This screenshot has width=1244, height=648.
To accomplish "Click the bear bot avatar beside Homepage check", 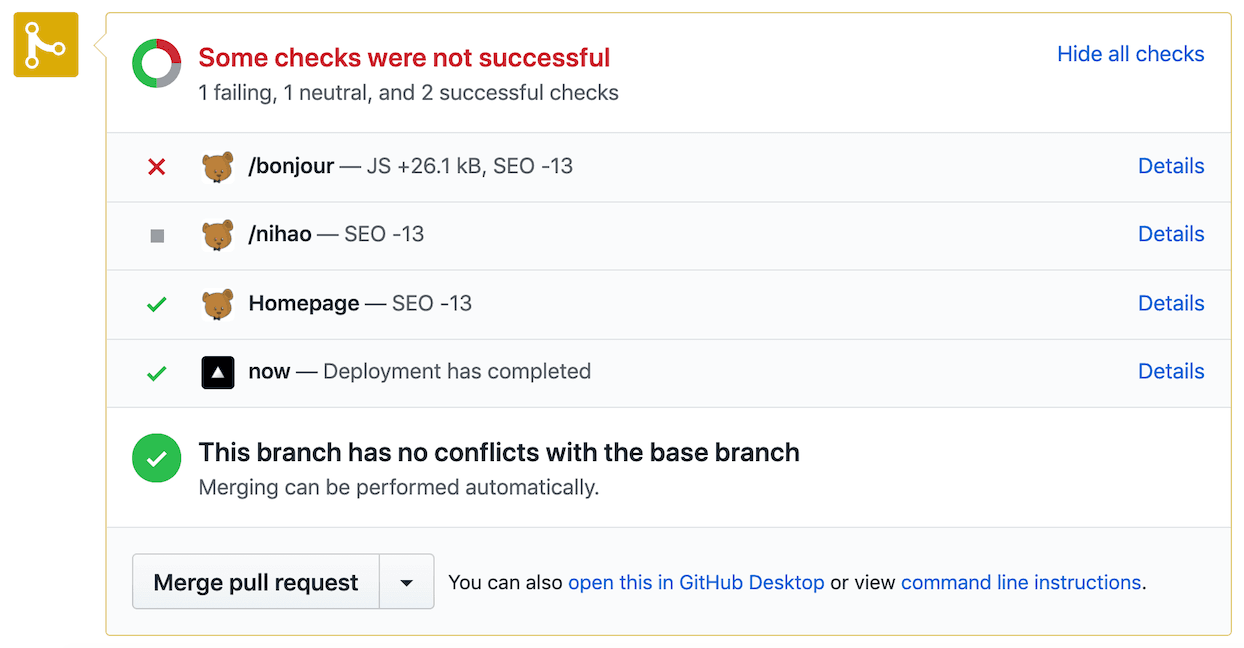I will pos(217,303).
